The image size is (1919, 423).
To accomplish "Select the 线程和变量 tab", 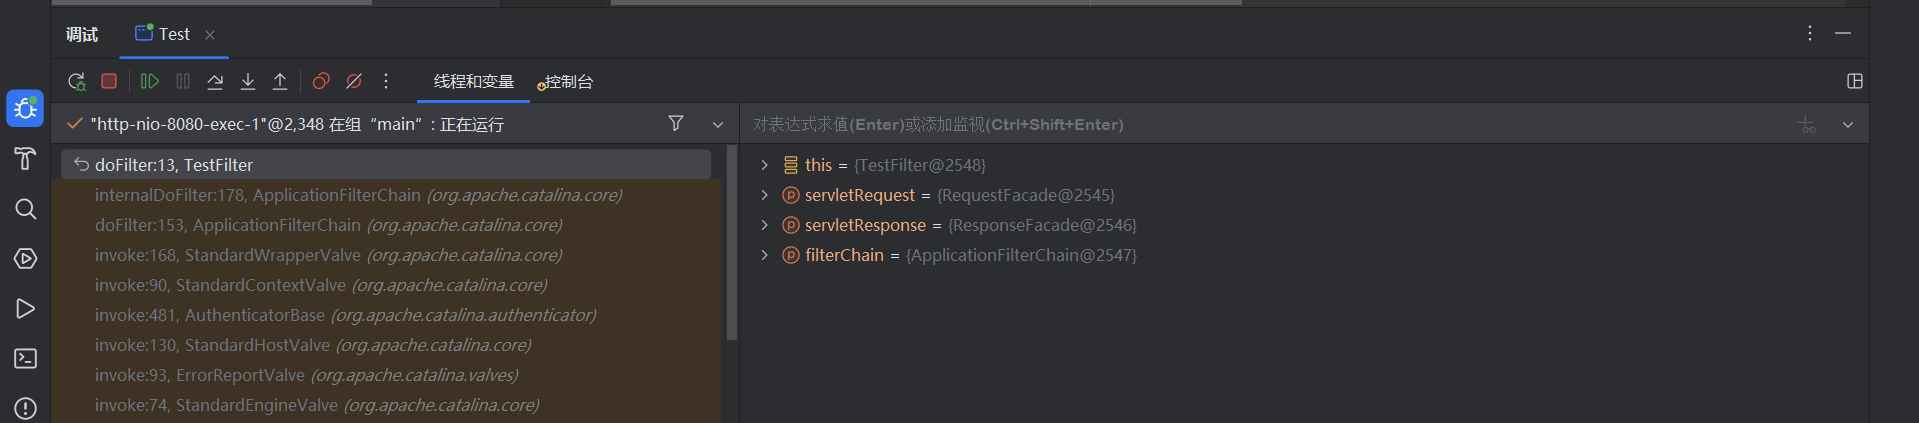I will (x=473, y=82).
